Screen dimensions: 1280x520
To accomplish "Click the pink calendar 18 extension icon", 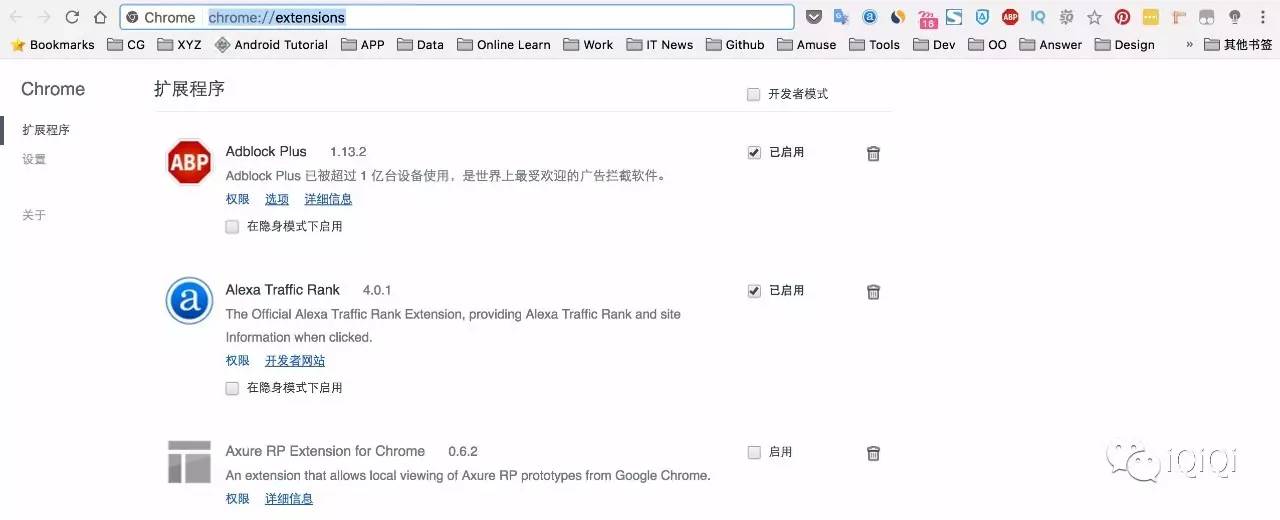I will click(927, 17).
